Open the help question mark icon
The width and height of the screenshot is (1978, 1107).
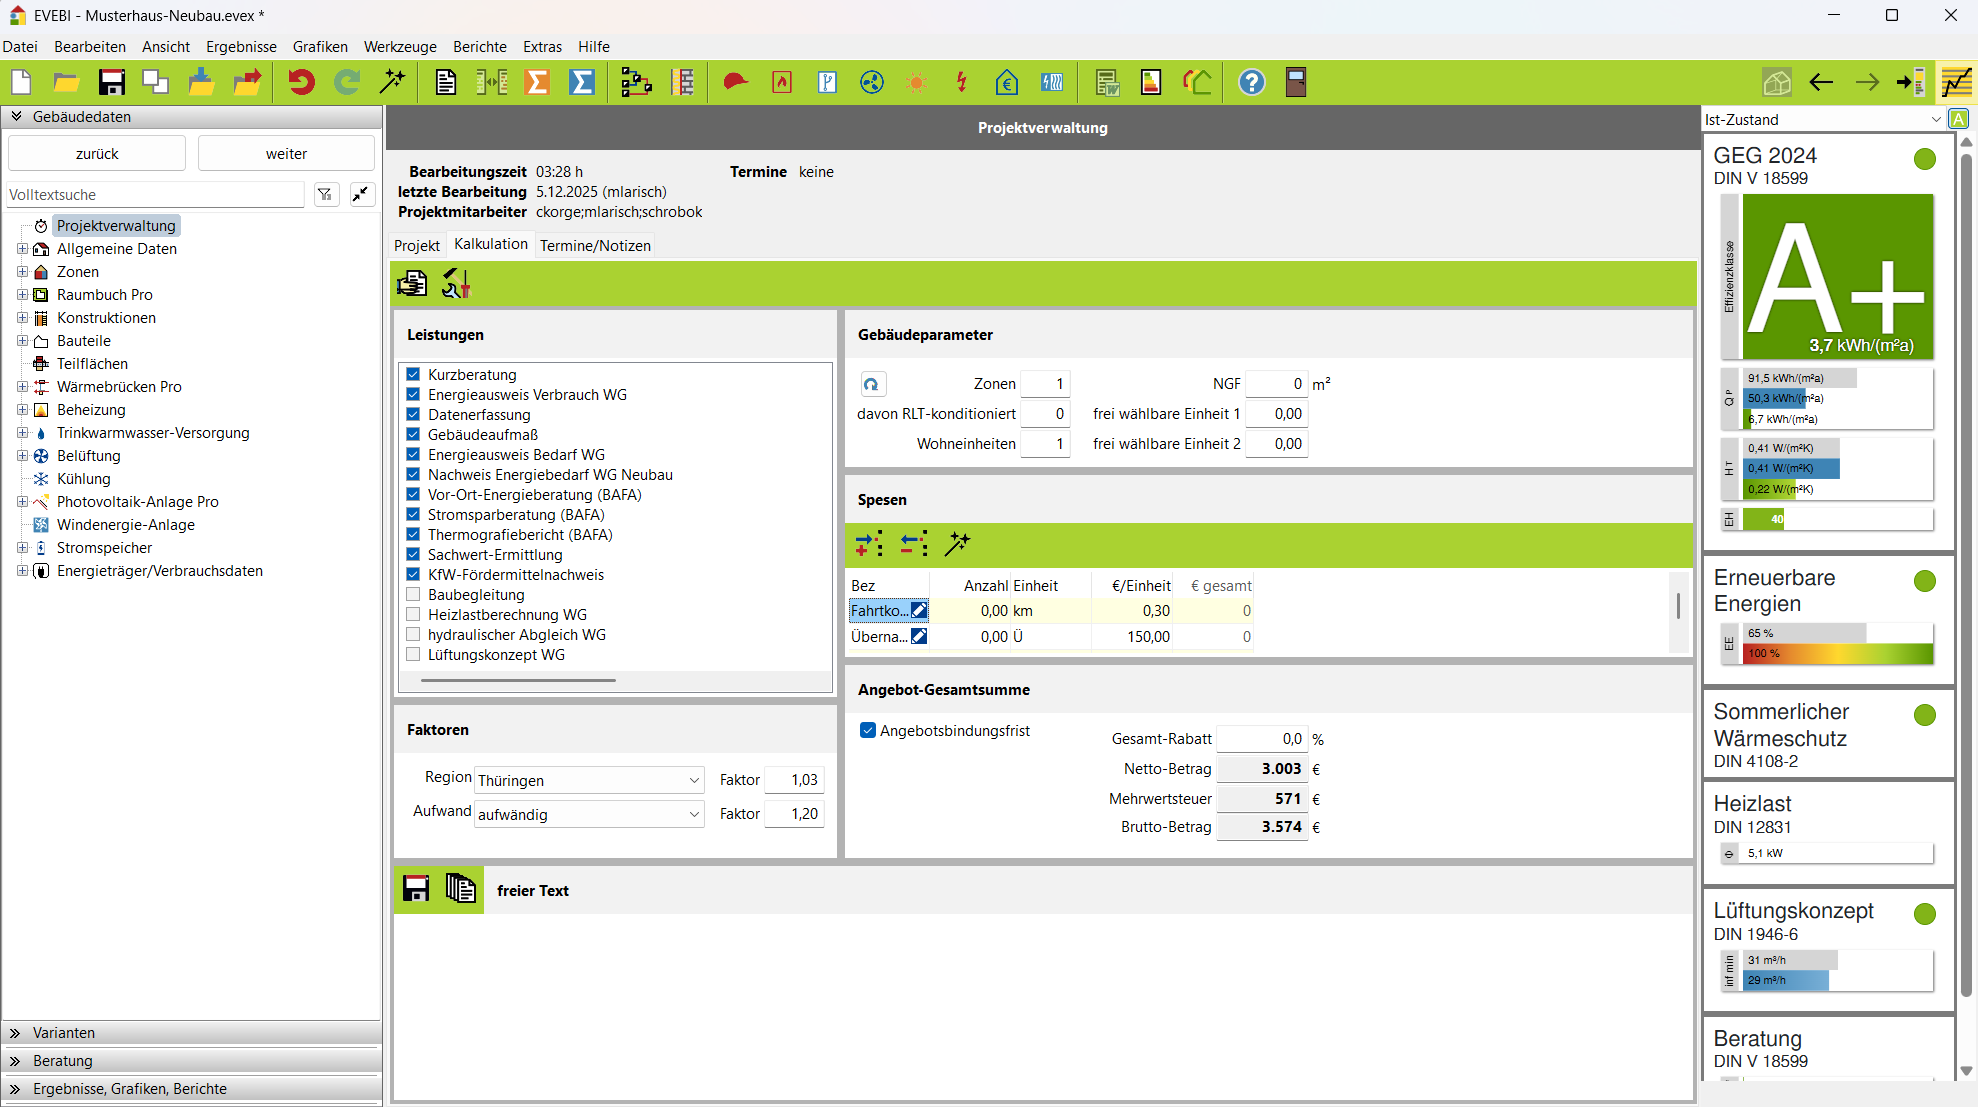[1251, 82]
